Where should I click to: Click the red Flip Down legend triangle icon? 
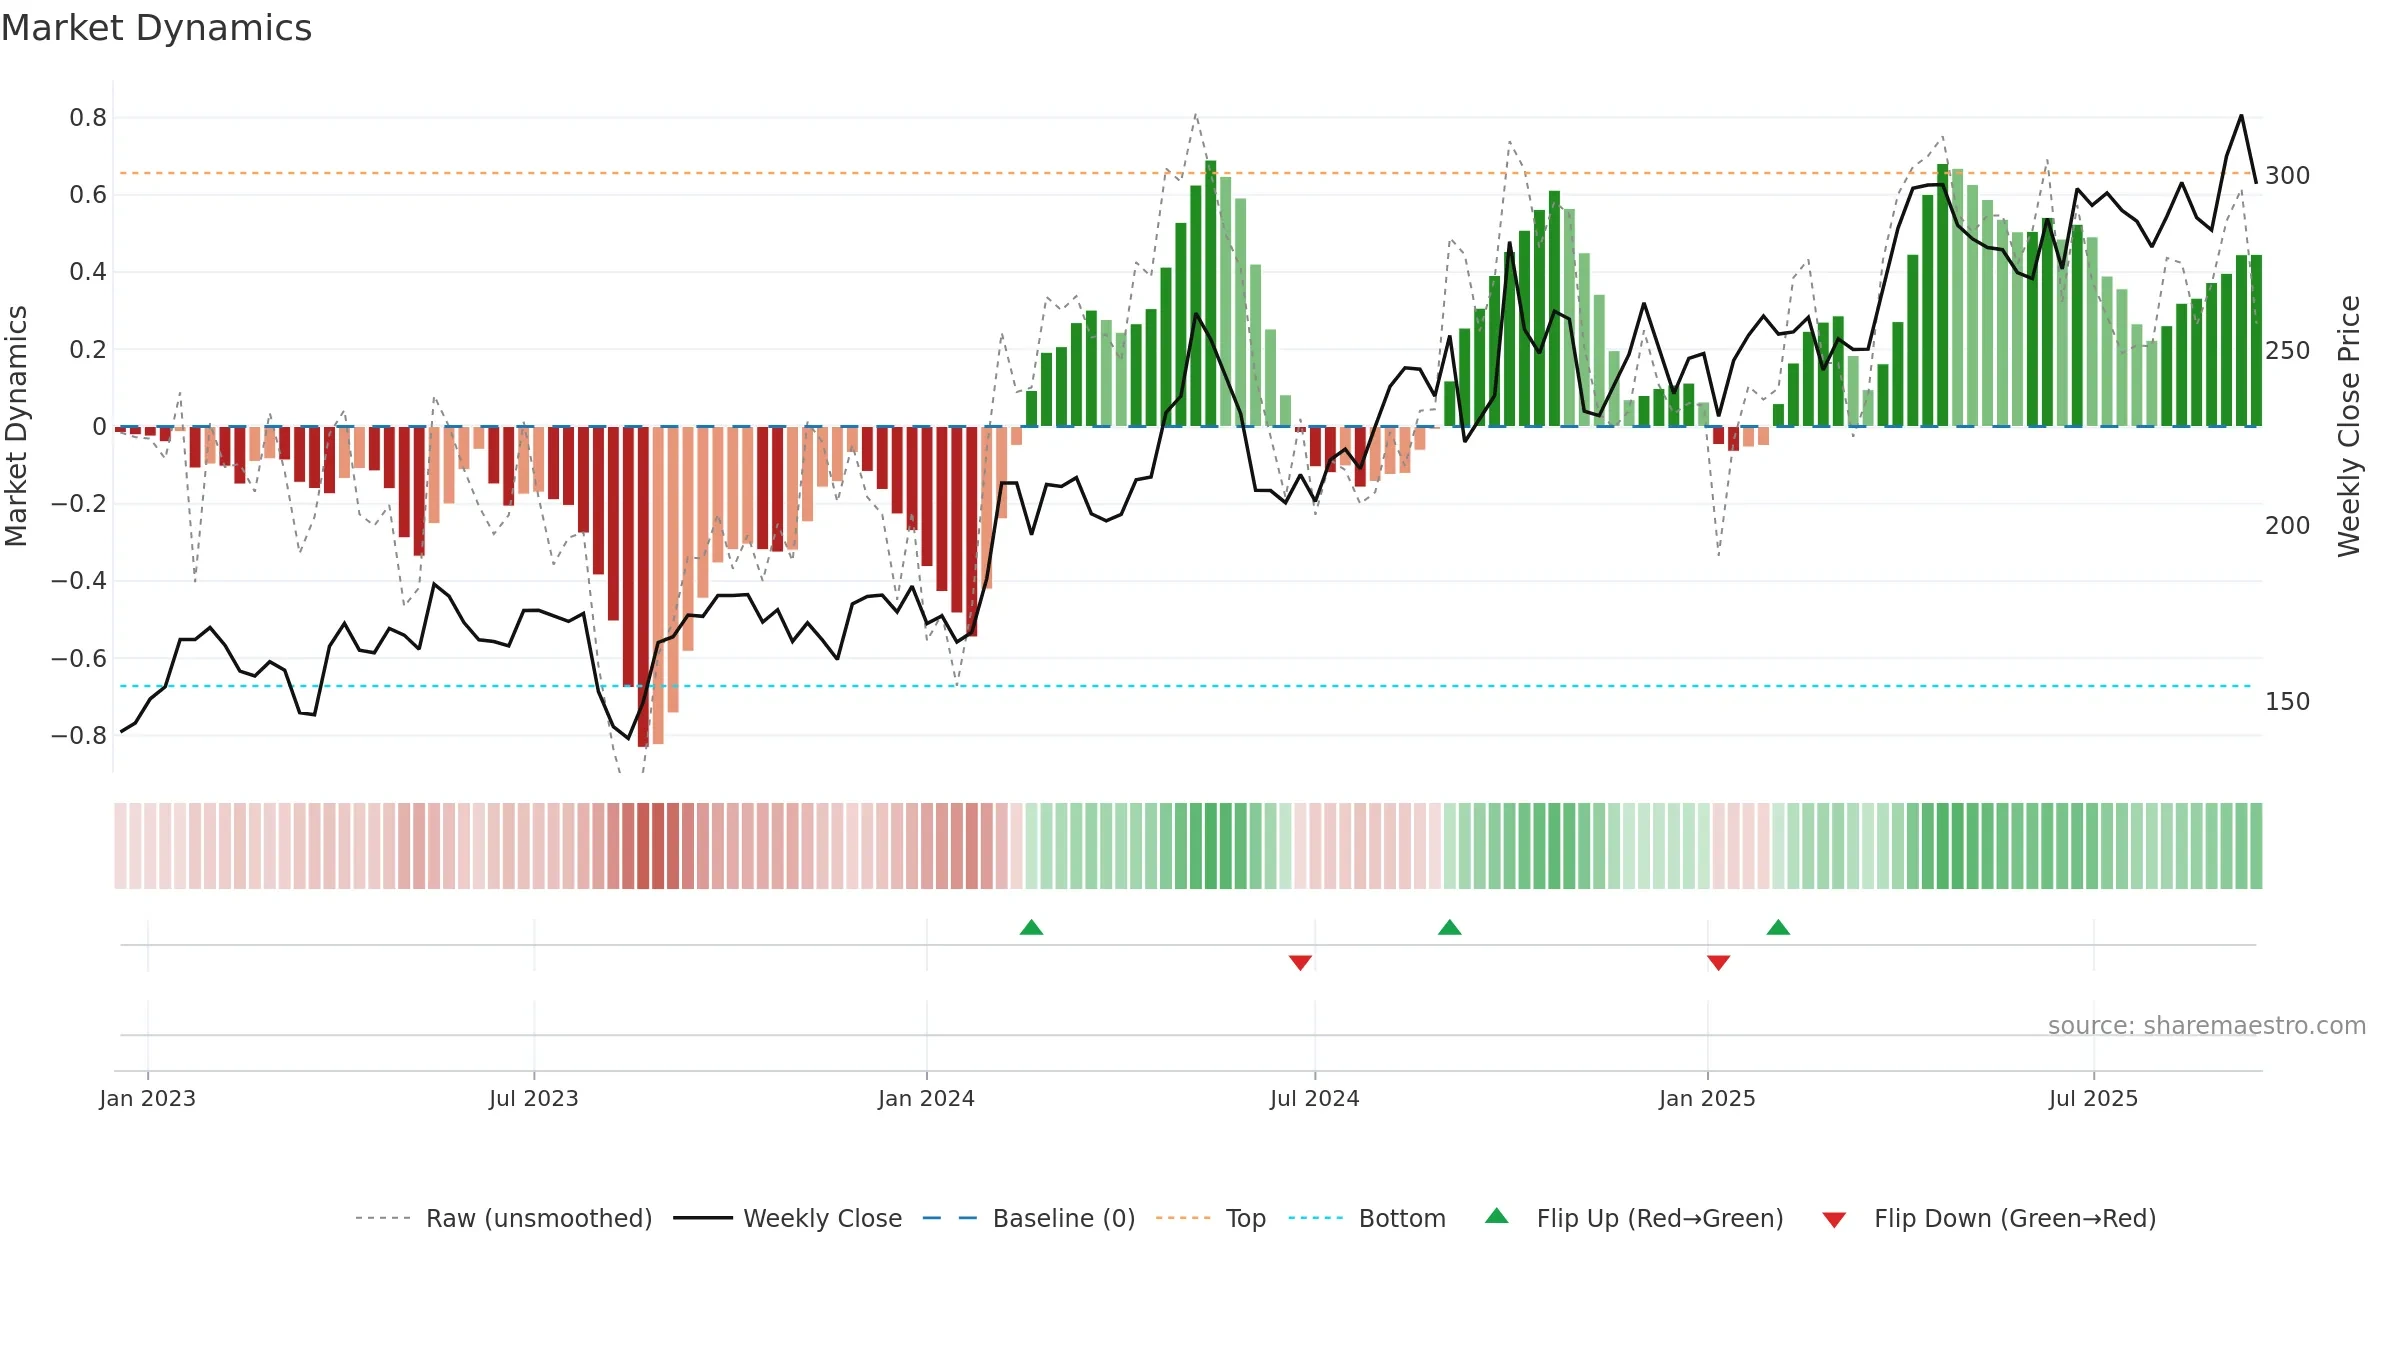1834,1220
